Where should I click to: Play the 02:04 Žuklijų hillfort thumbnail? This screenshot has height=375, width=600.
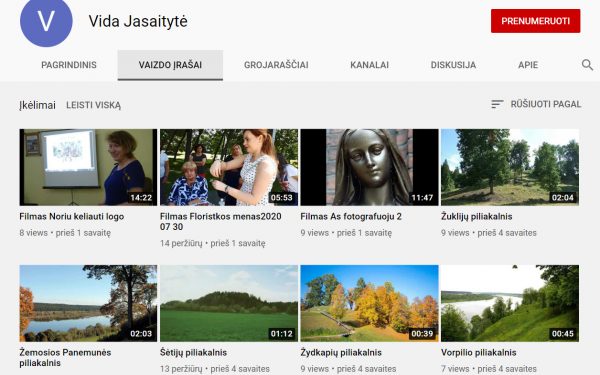pos(510,167)
